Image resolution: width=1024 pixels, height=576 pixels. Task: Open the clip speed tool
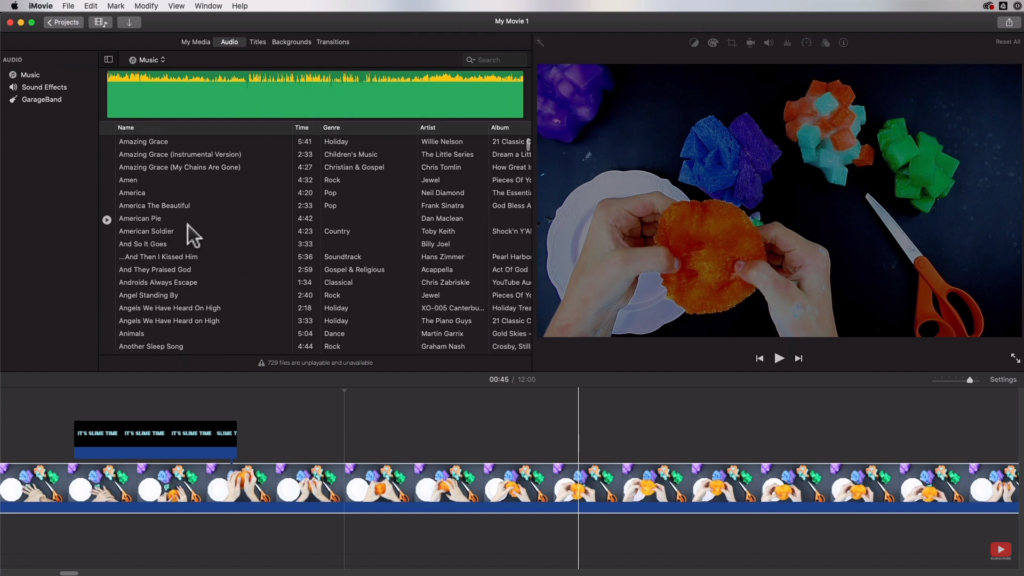[x=807, y=42]
